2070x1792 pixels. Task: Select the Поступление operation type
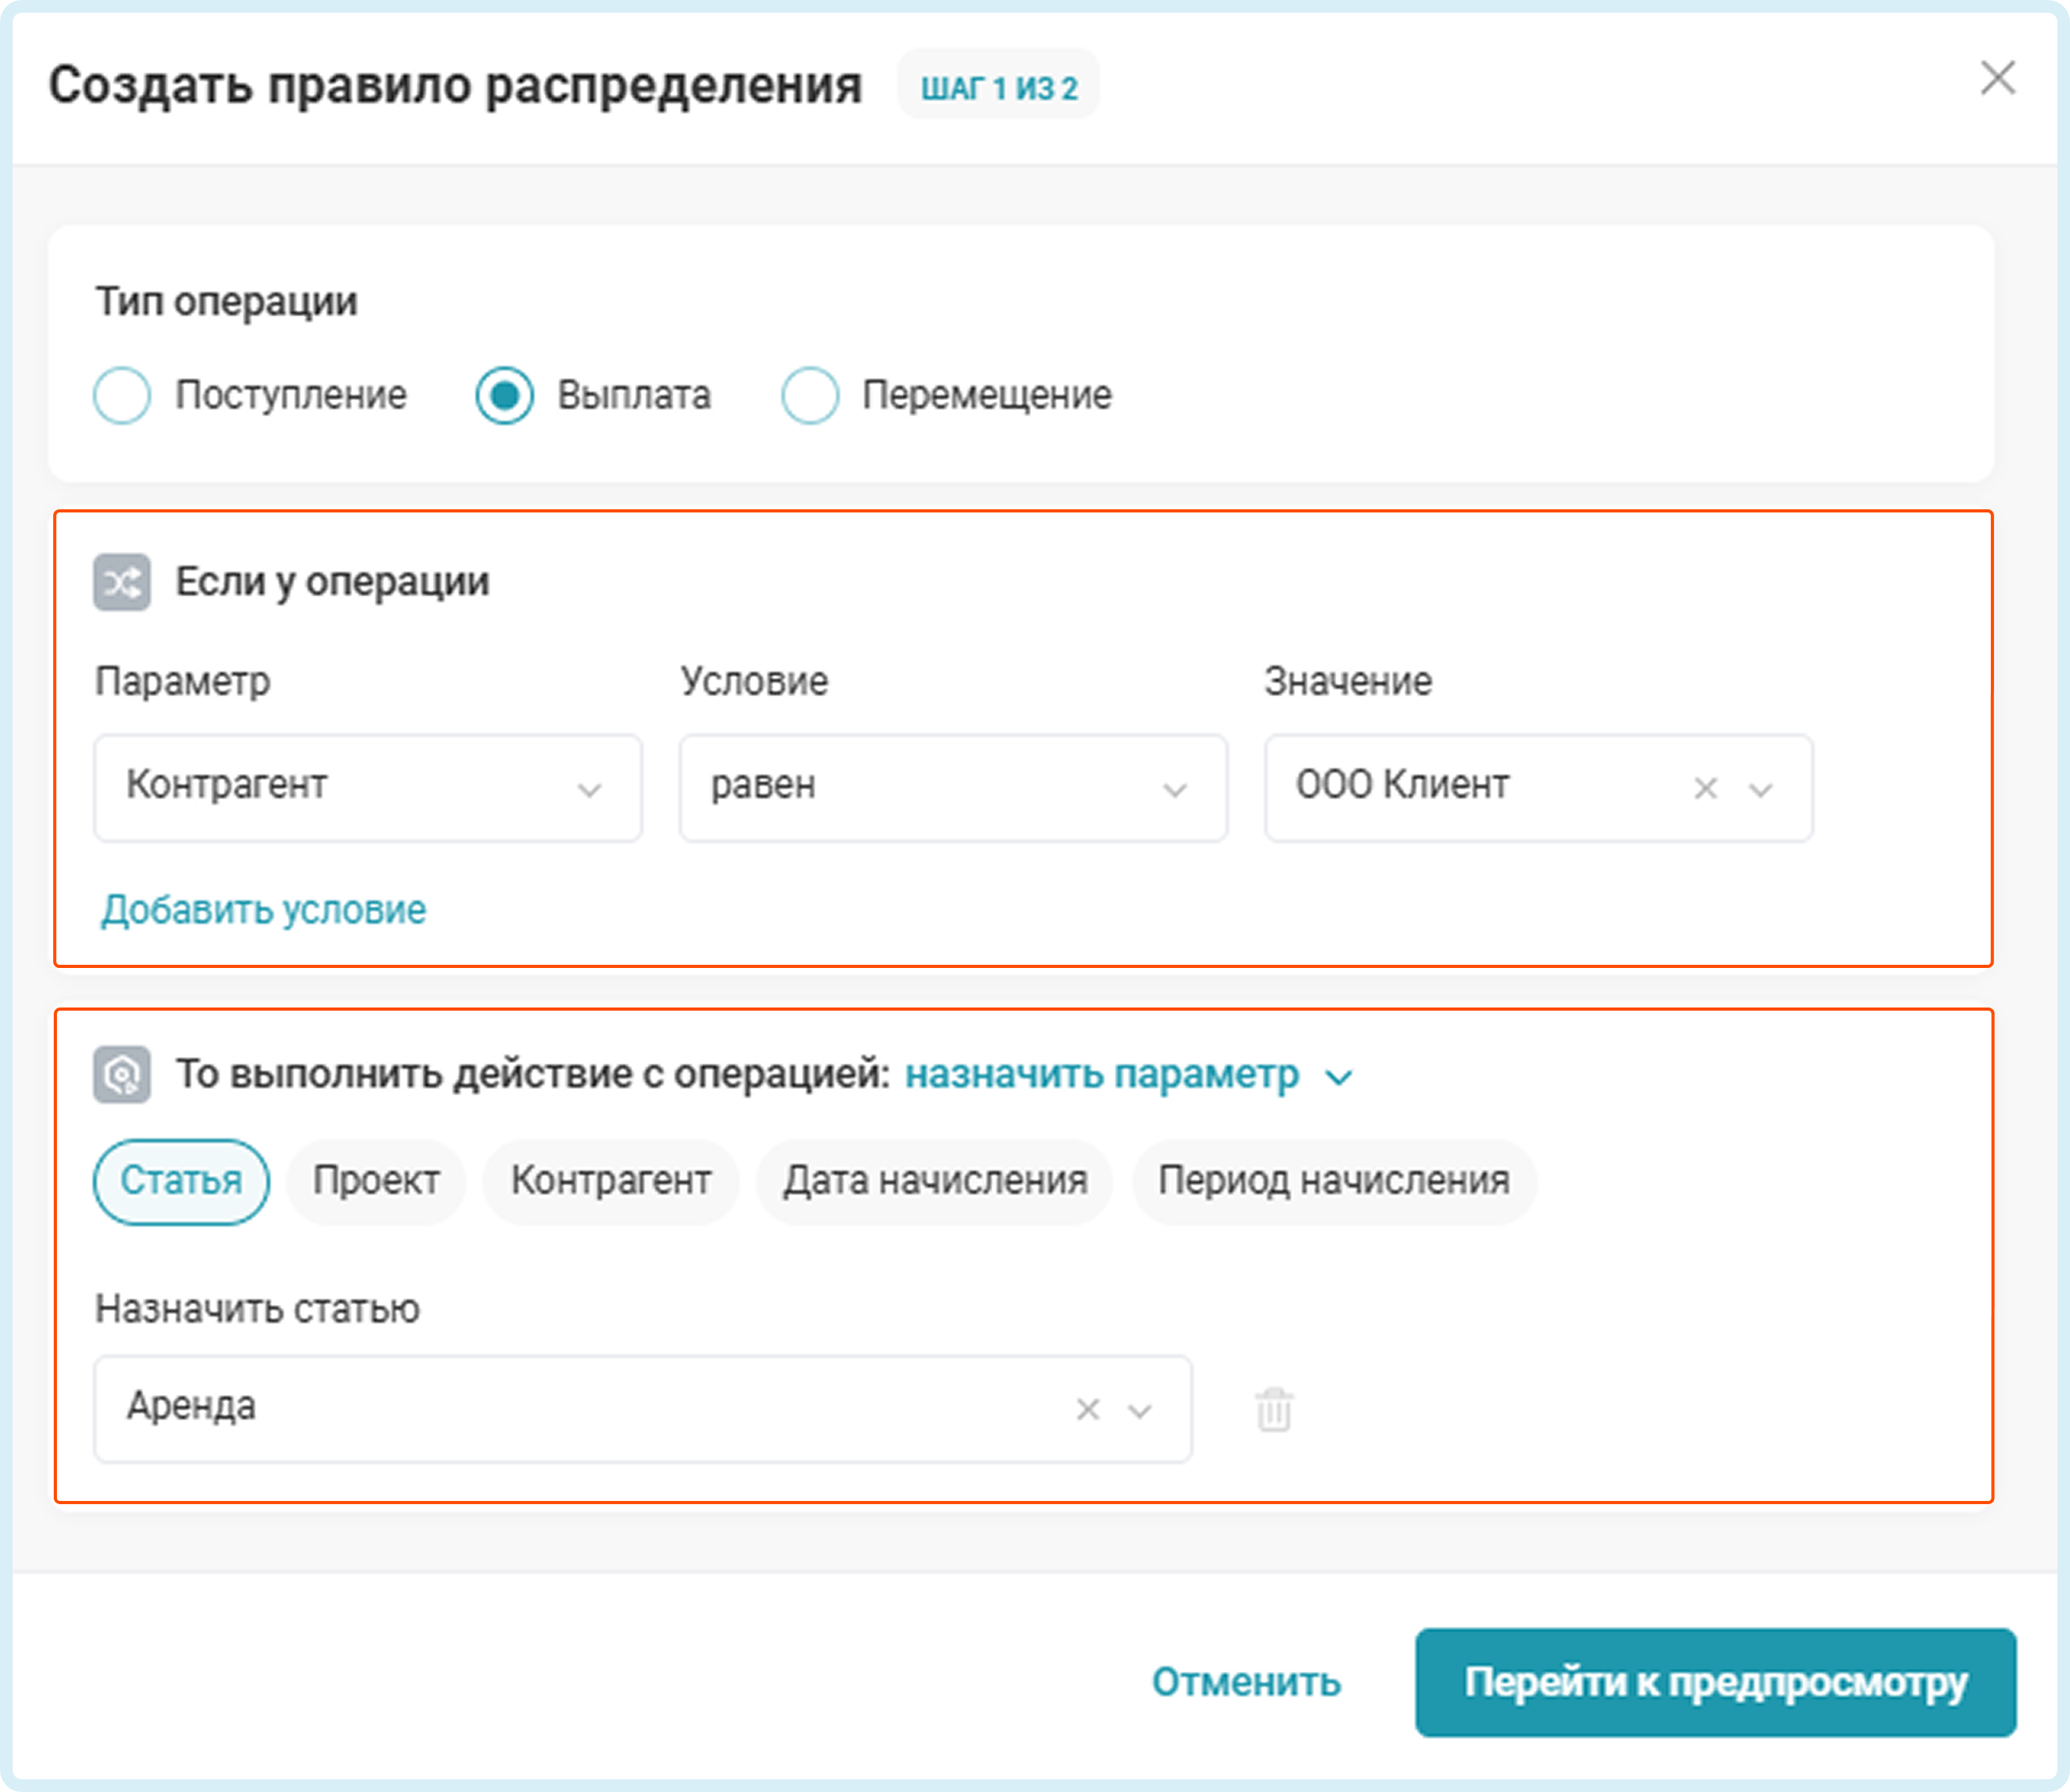click(122, 395)
